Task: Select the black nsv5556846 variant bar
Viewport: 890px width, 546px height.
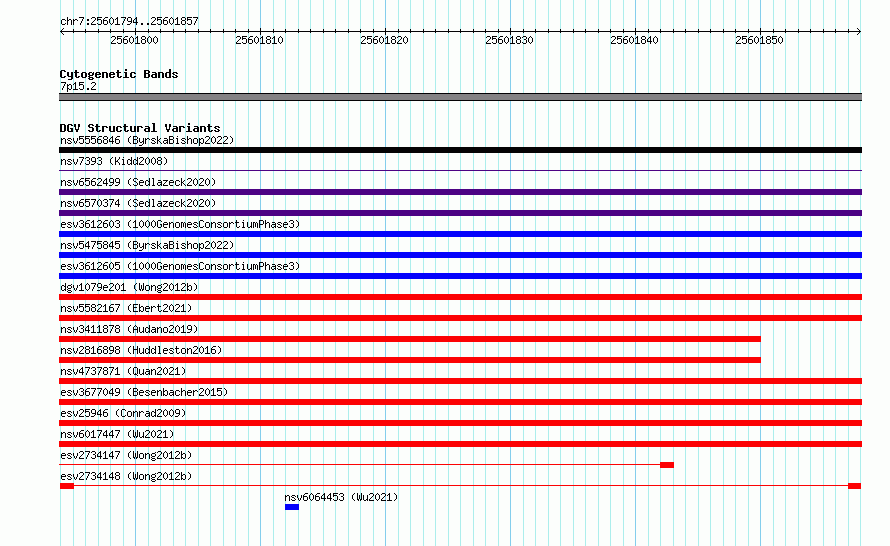Action: point(460,150)
